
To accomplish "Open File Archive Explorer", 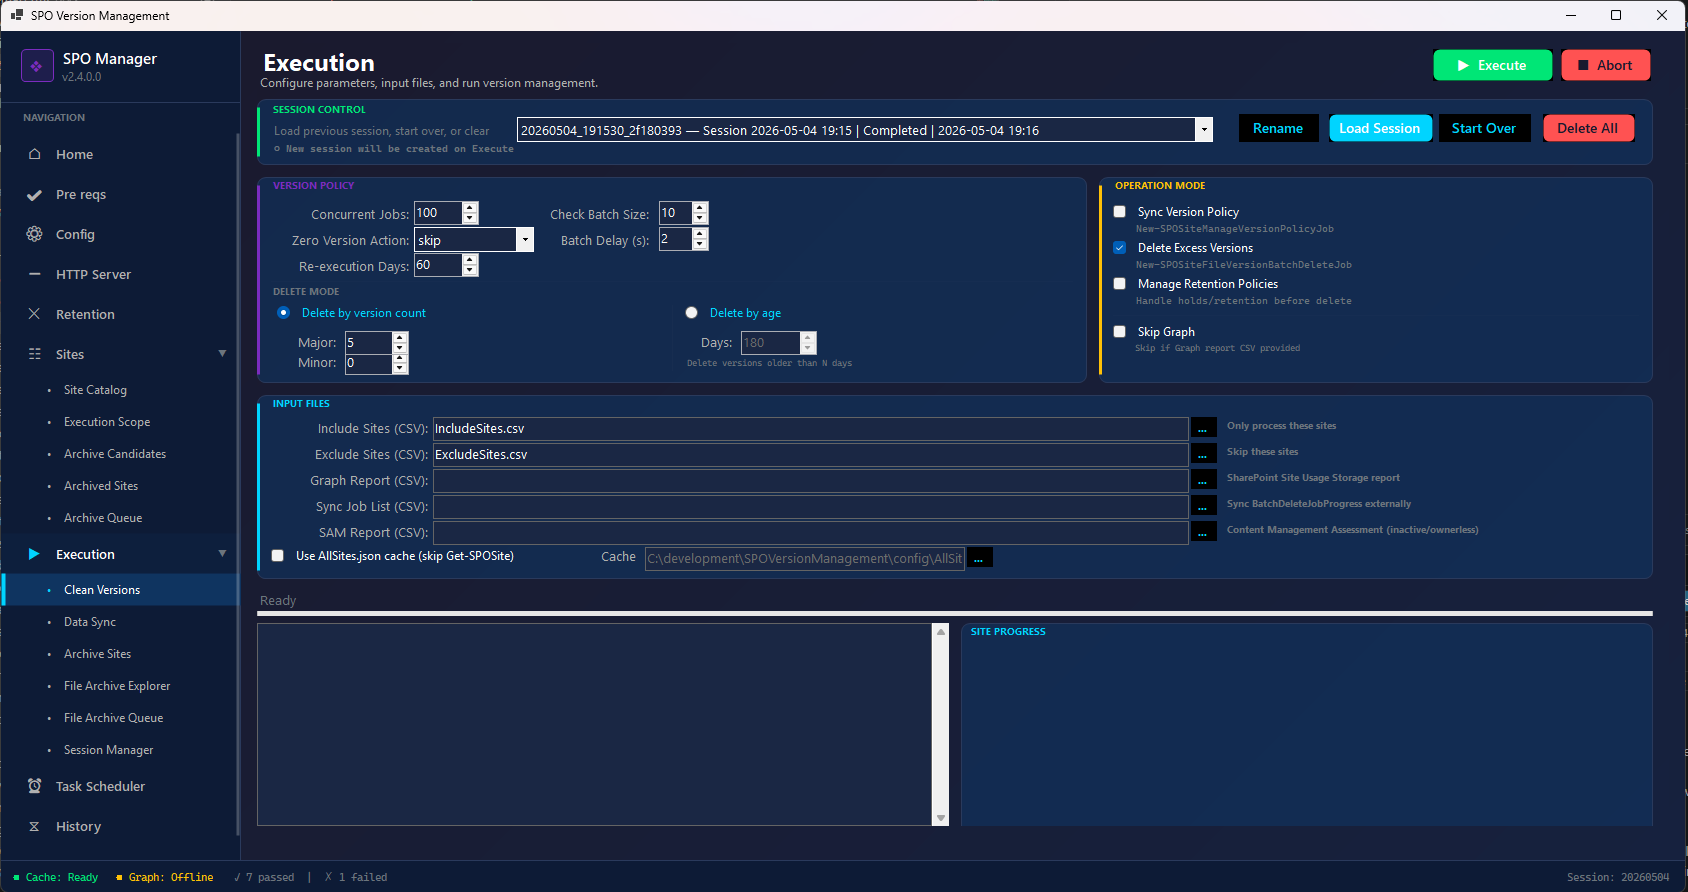I will [117, 686].
